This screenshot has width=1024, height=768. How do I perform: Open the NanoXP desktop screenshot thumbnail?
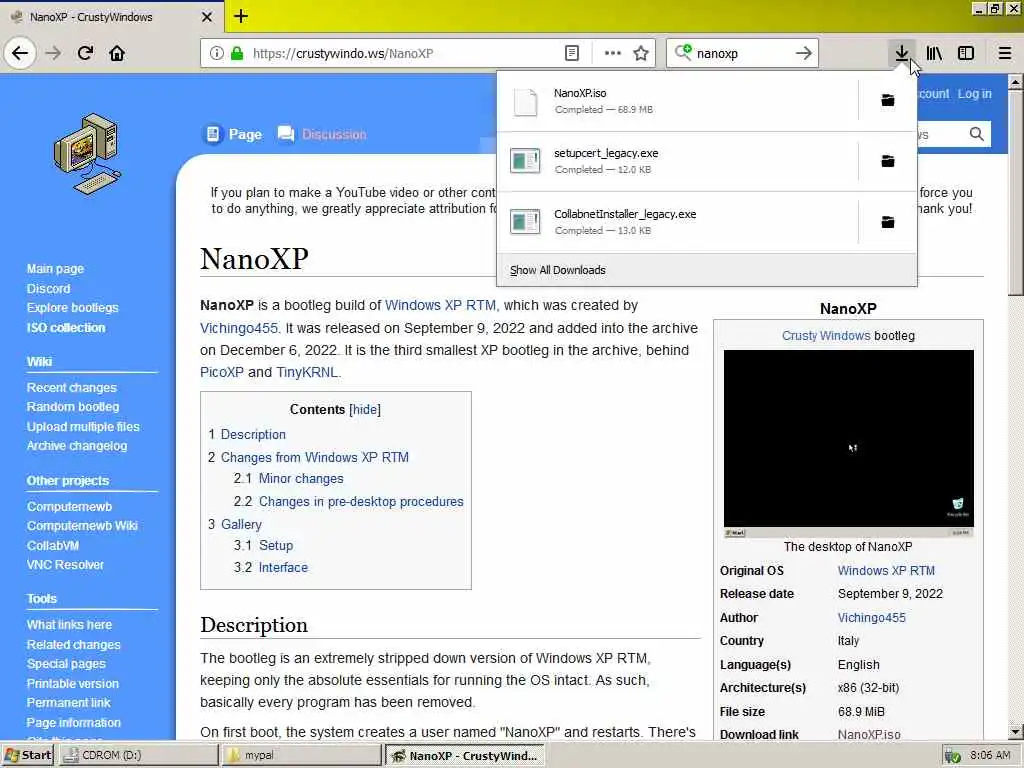[x=848, y=443]
